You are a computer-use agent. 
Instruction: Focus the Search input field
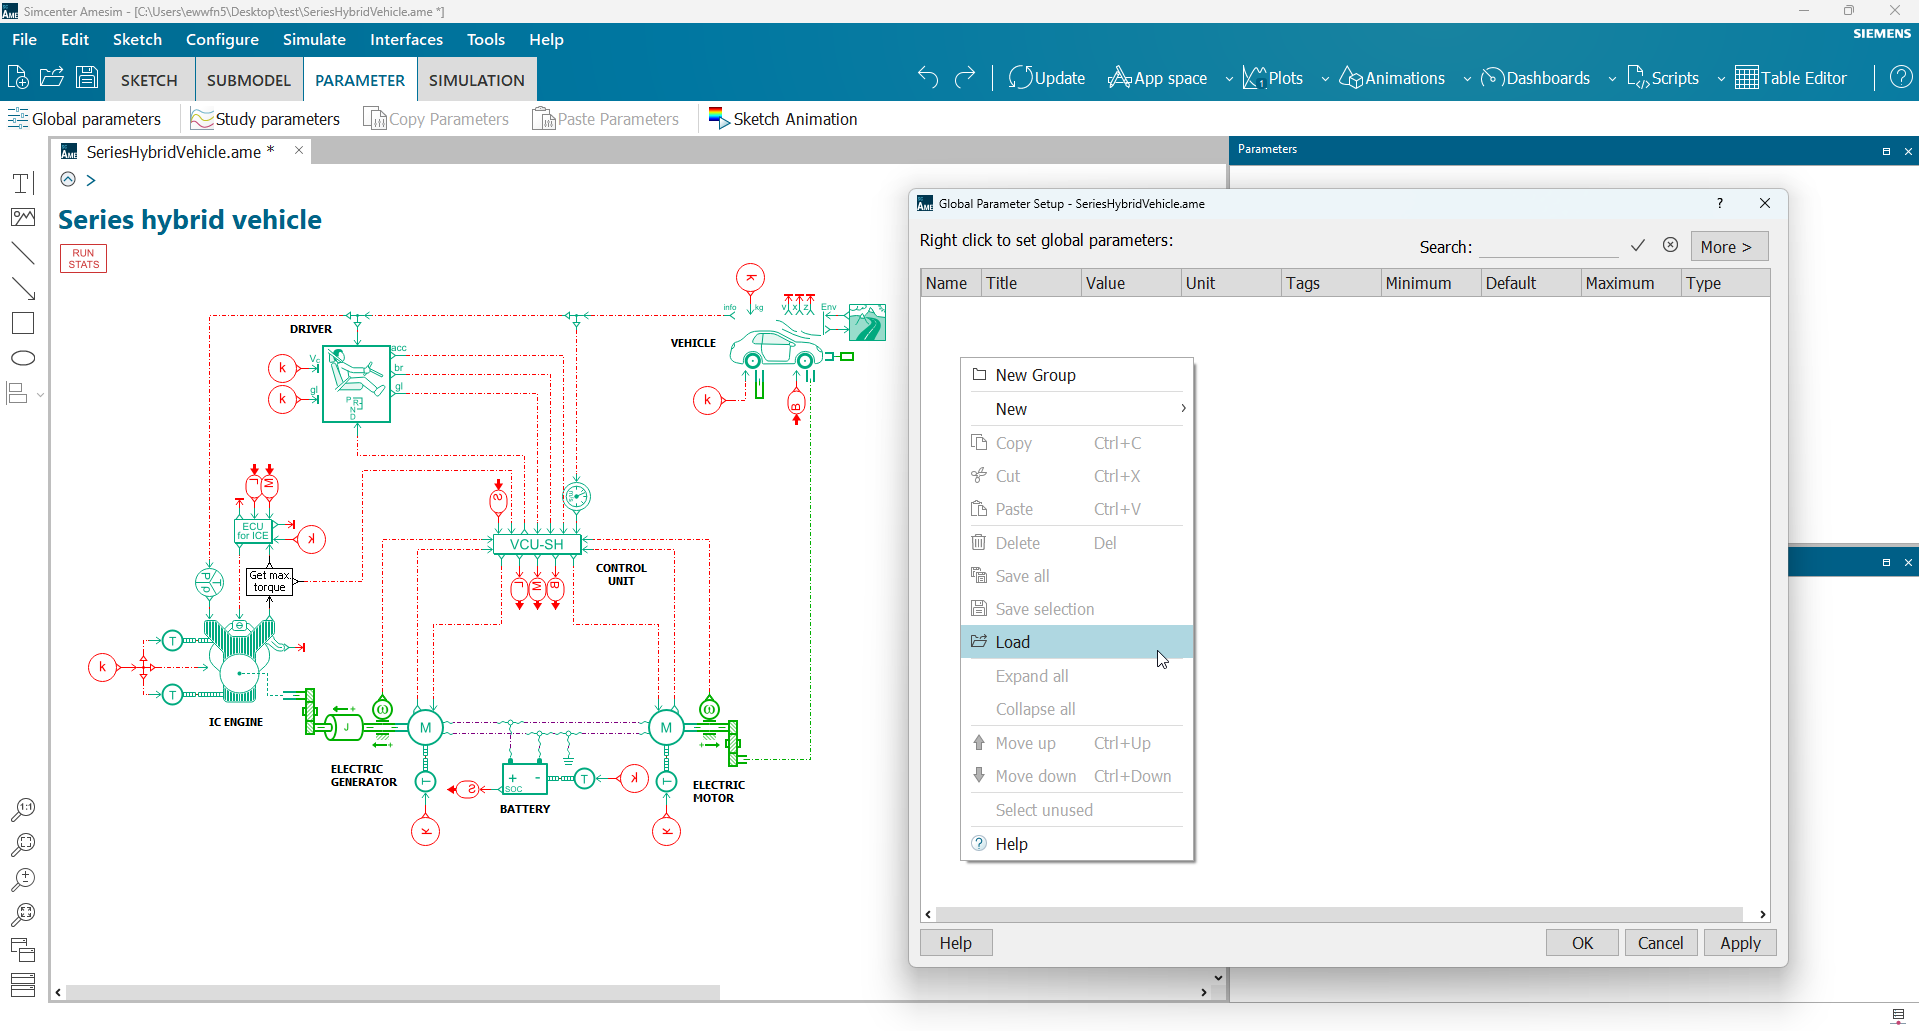(1548, 246)
